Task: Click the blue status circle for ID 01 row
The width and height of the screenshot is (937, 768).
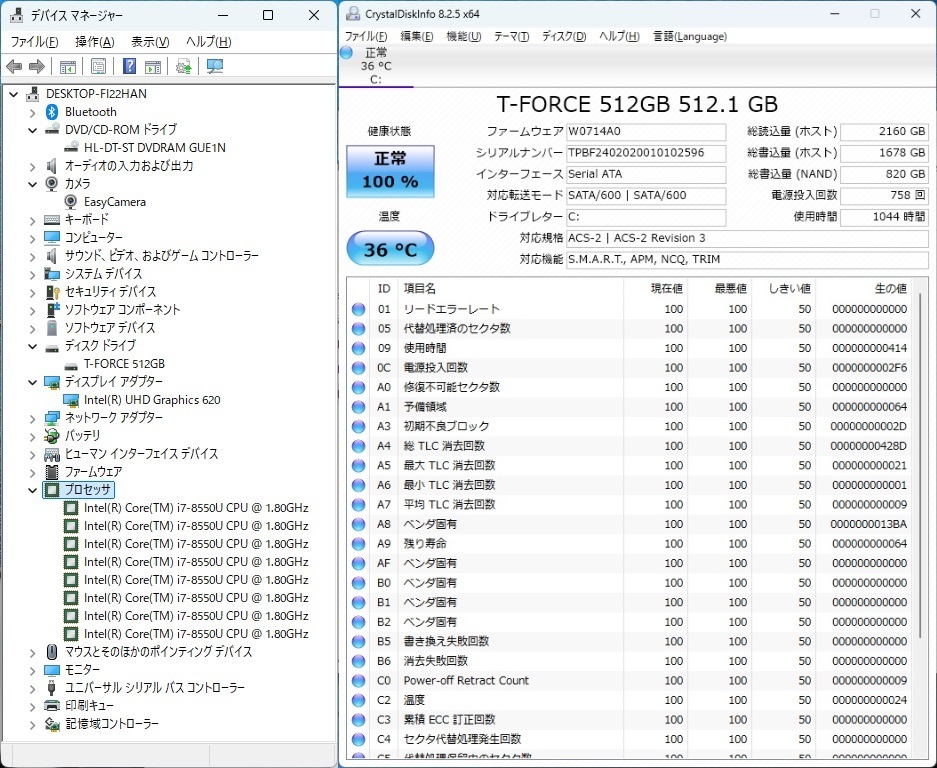Action: pos(358,309)
